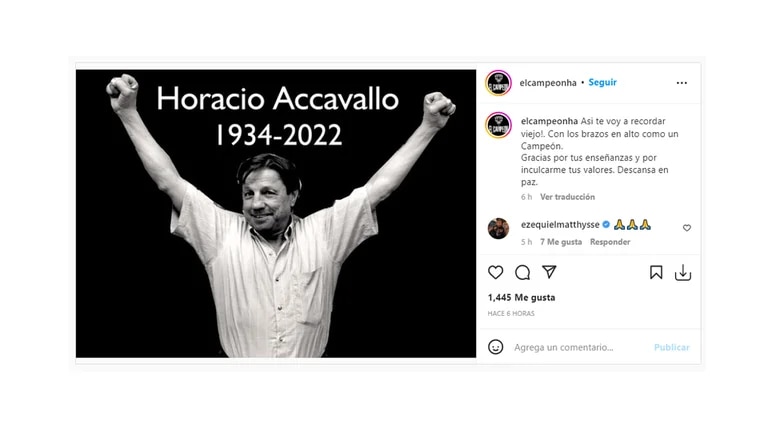Open comments via speech bubble icon
The image size is (768, 432).
pos(523,272)
